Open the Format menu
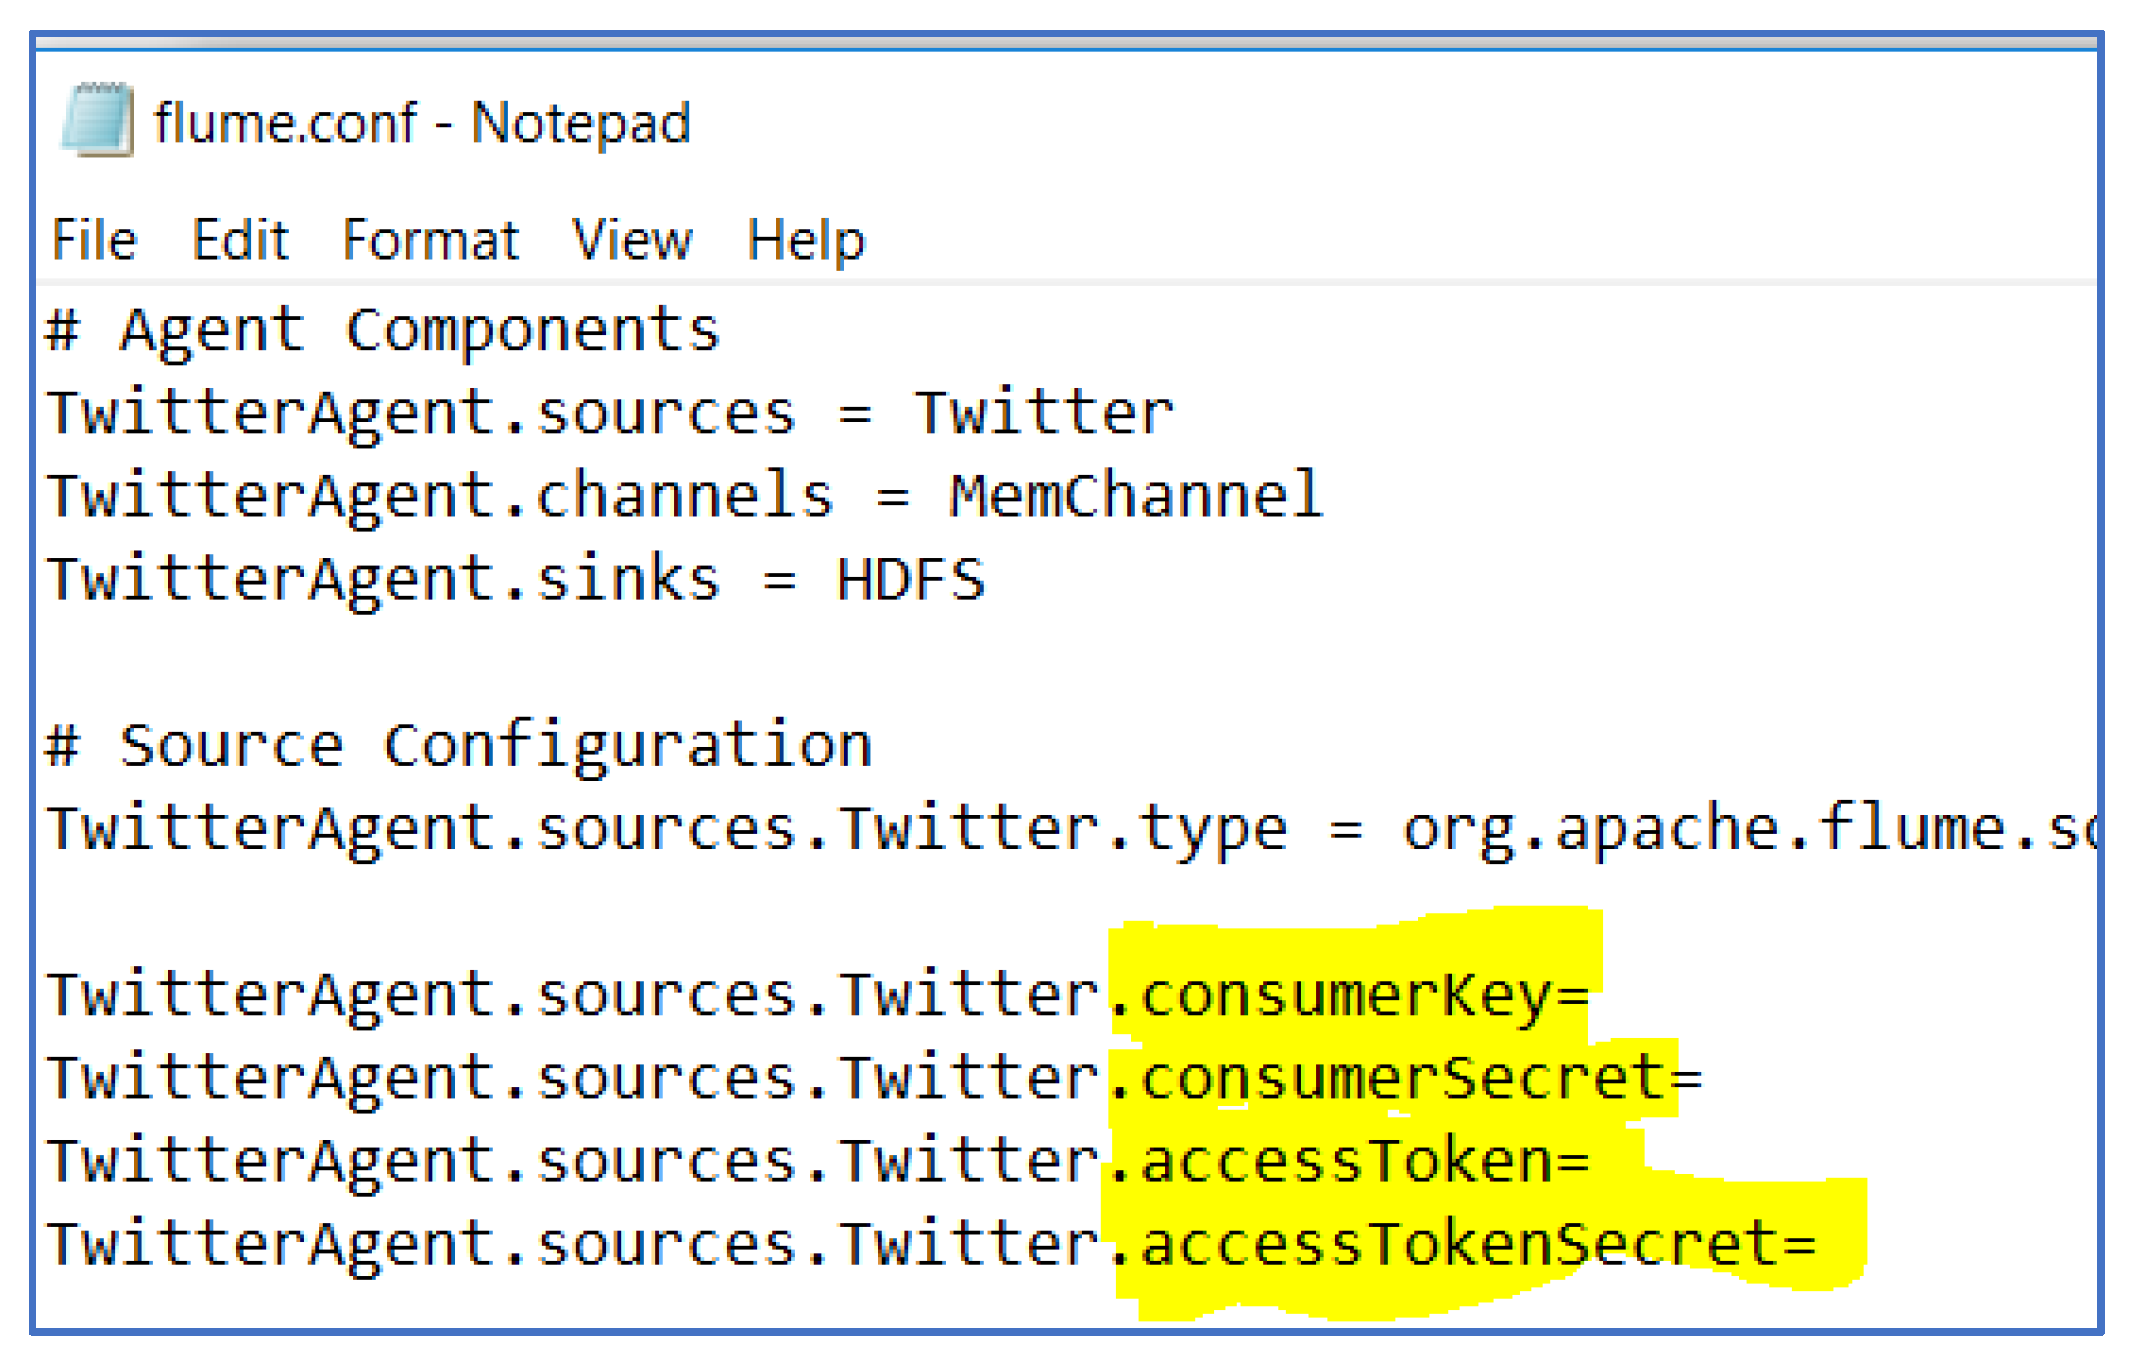The height and width of the screenshot is (1361, 2131). tap(430, 240)
